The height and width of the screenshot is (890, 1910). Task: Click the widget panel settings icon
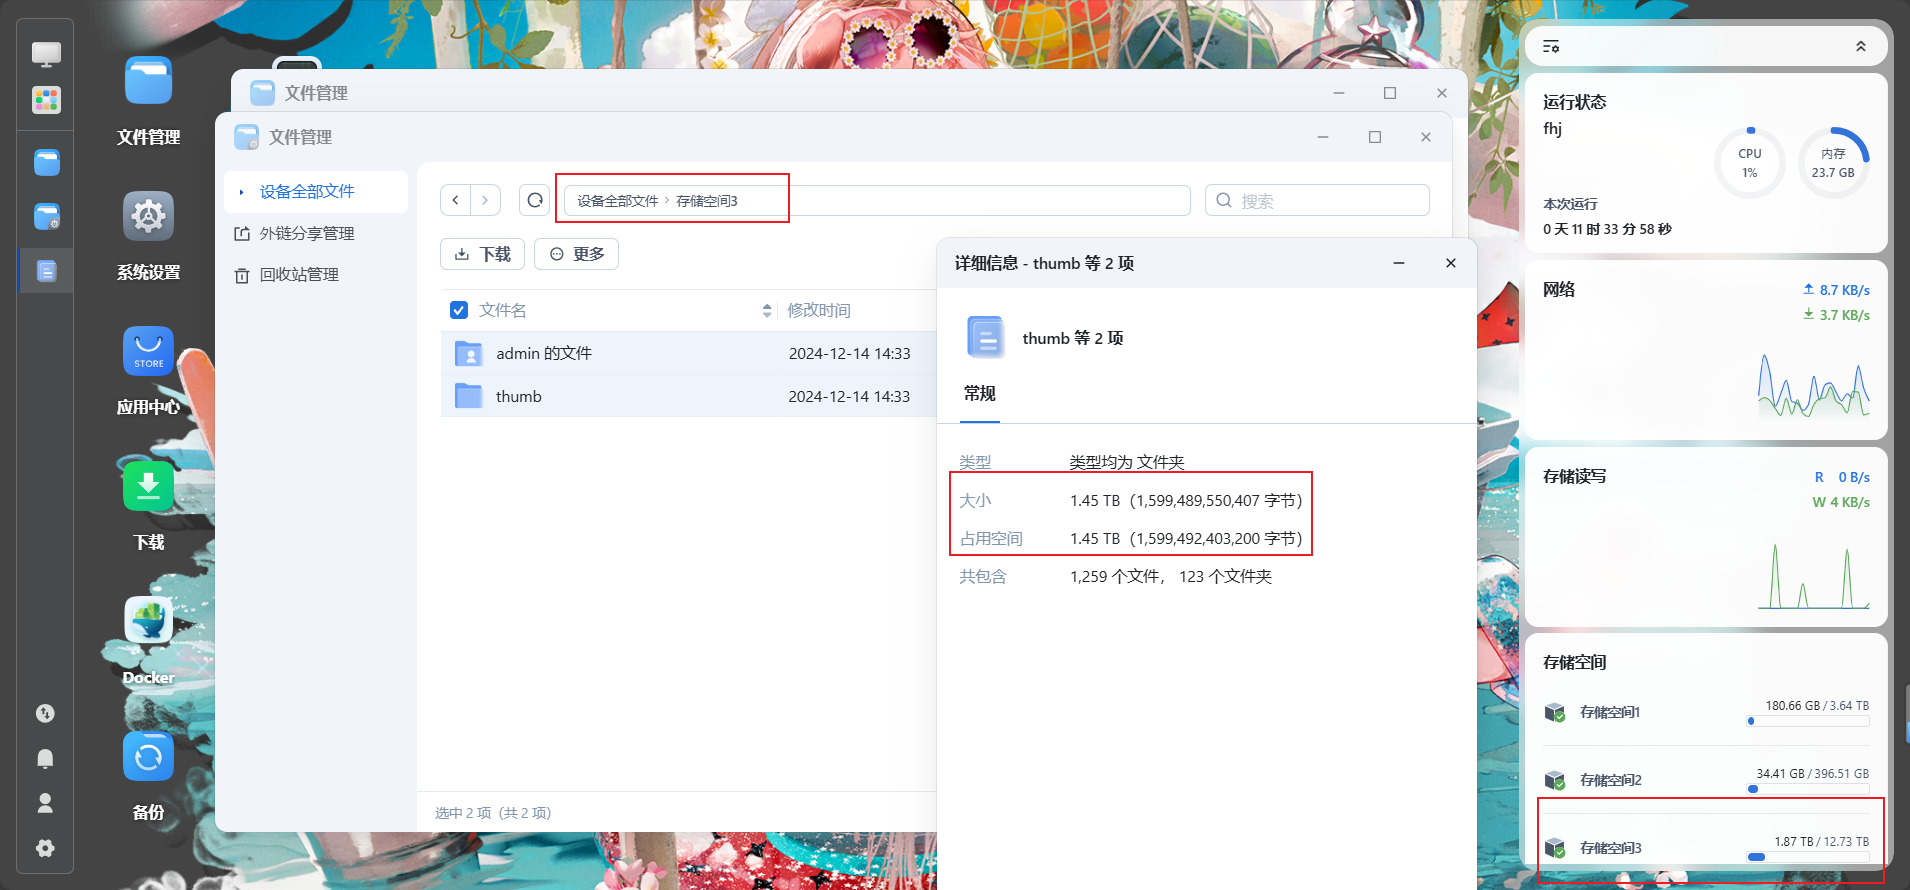click(1551, 47)
